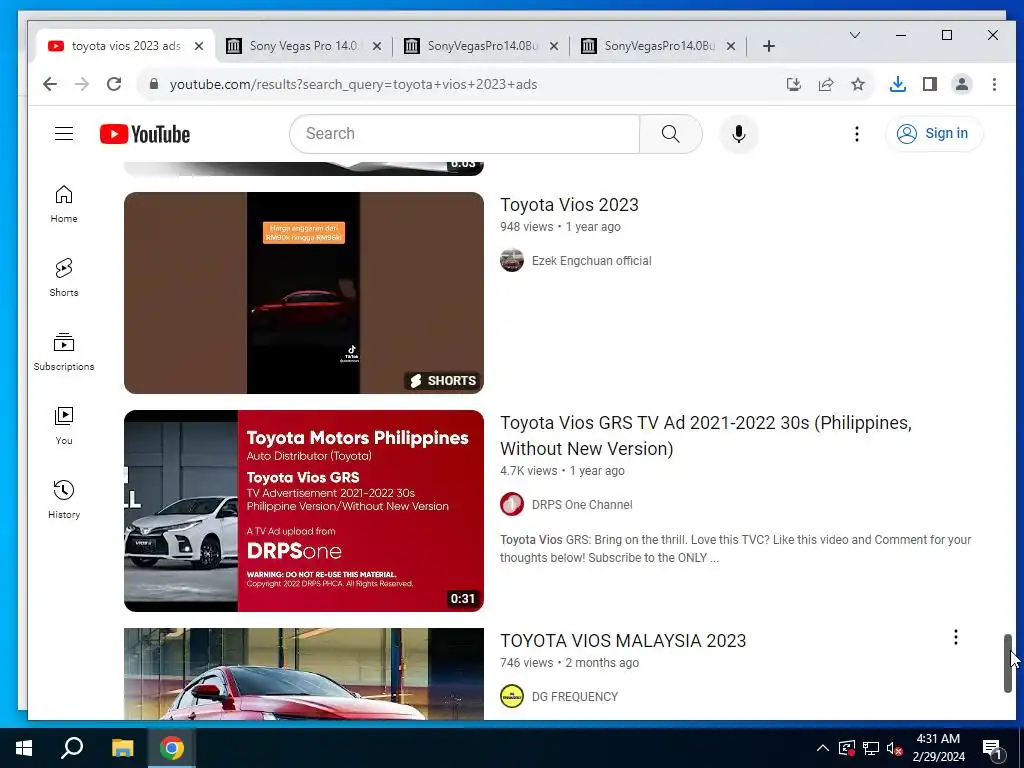
Task: Open DG FREQUENCY channel name link
Action: click(x=575, y=697)
